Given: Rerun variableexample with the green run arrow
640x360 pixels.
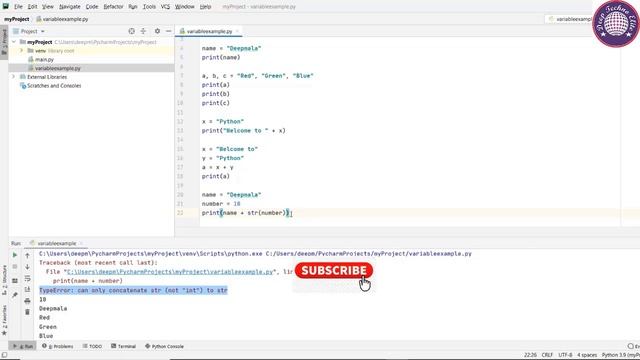Looking at the screenshot, I should [15, 255].
